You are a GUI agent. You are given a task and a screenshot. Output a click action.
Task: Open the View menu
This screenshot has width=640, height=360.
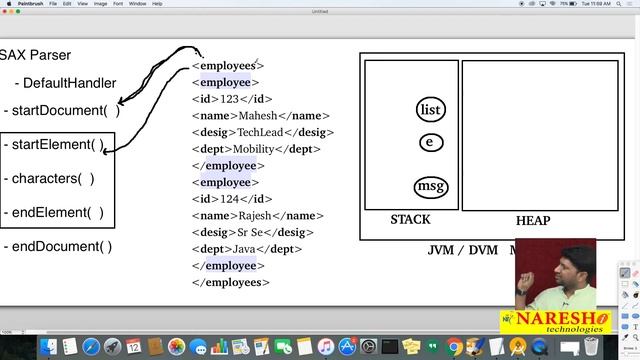[82, 4]
